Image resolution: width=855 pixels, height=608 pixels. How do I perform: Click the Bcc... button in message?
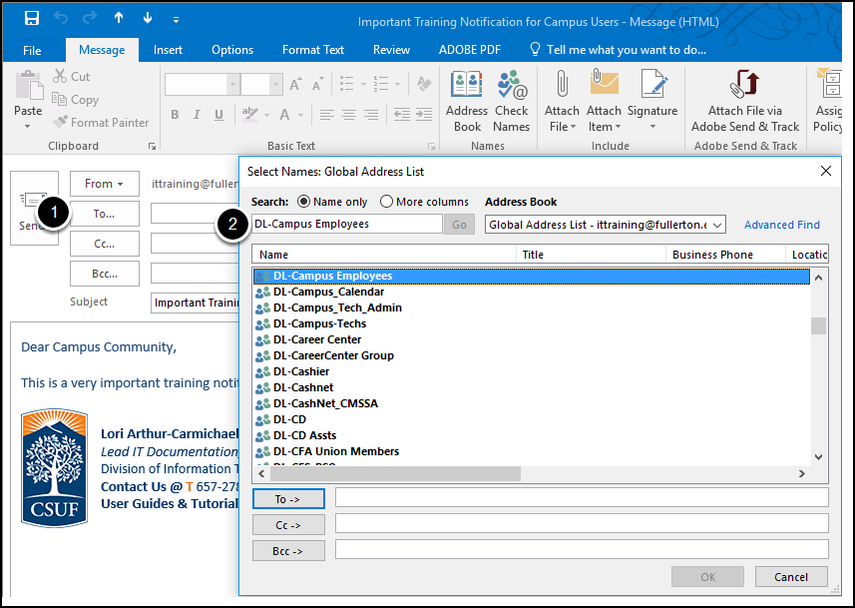pos(104,274)
